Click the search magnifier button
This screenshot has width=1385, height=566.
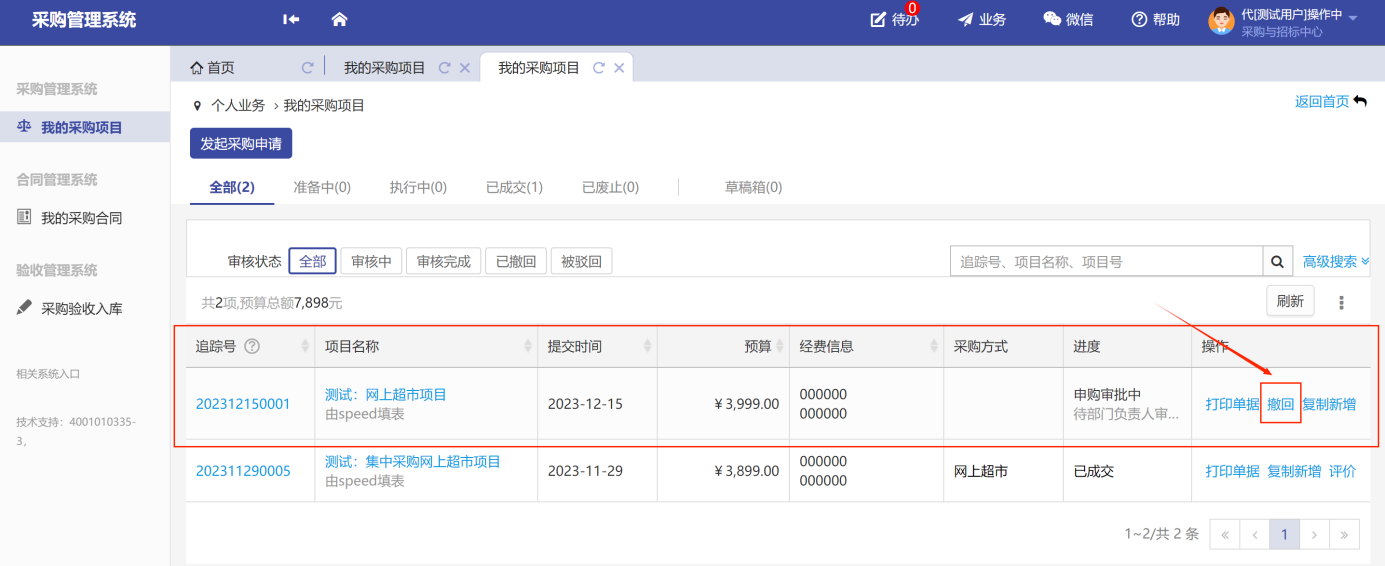[1277, 262]
